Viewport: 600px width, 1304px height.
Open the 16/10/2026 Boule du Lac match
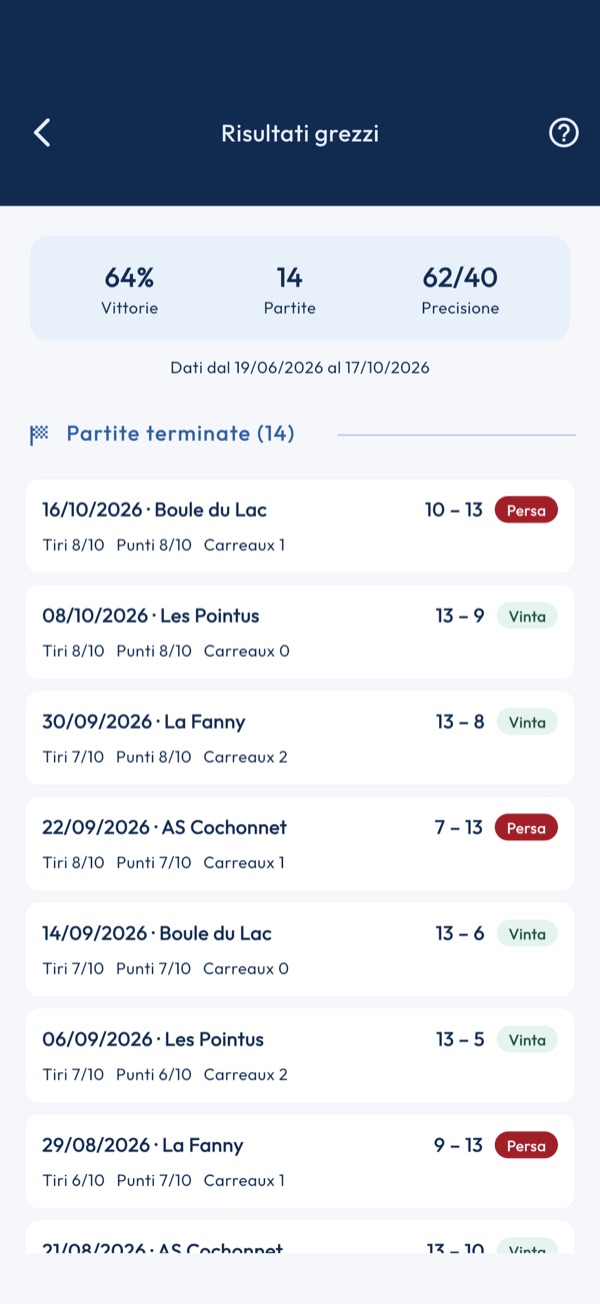pos(300,526)
